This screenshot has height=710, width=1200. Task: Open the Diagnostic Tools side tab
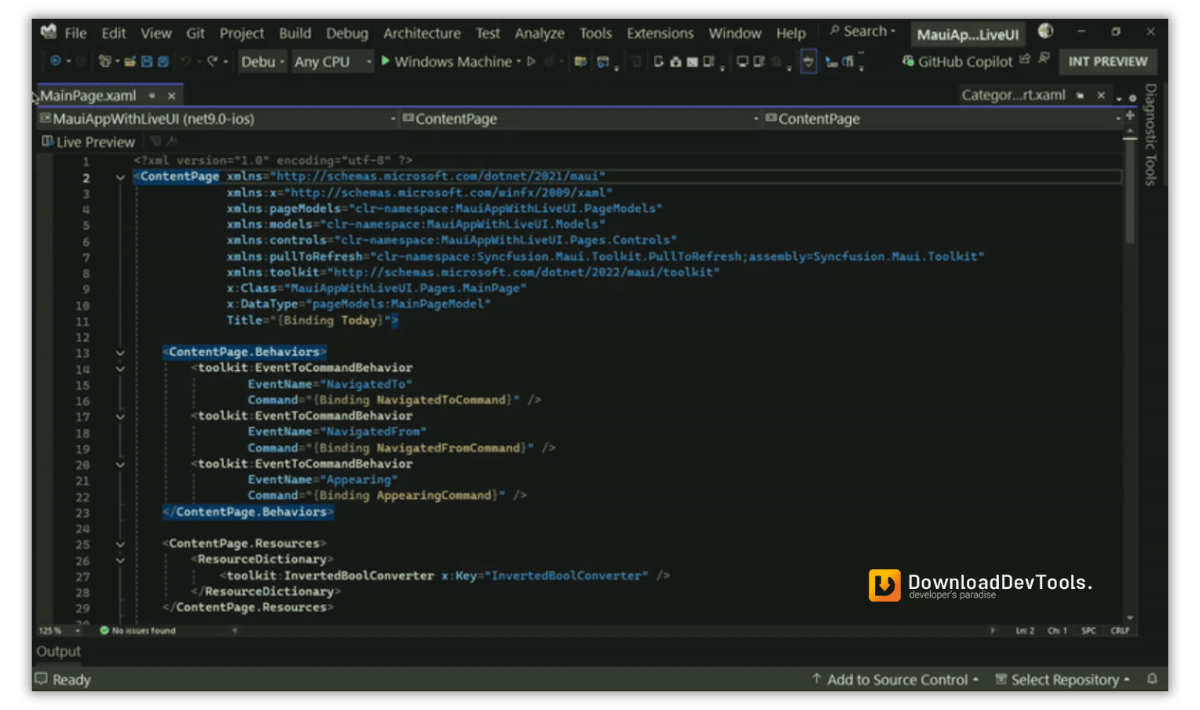pyautogui.click(x=1150, y=135)
